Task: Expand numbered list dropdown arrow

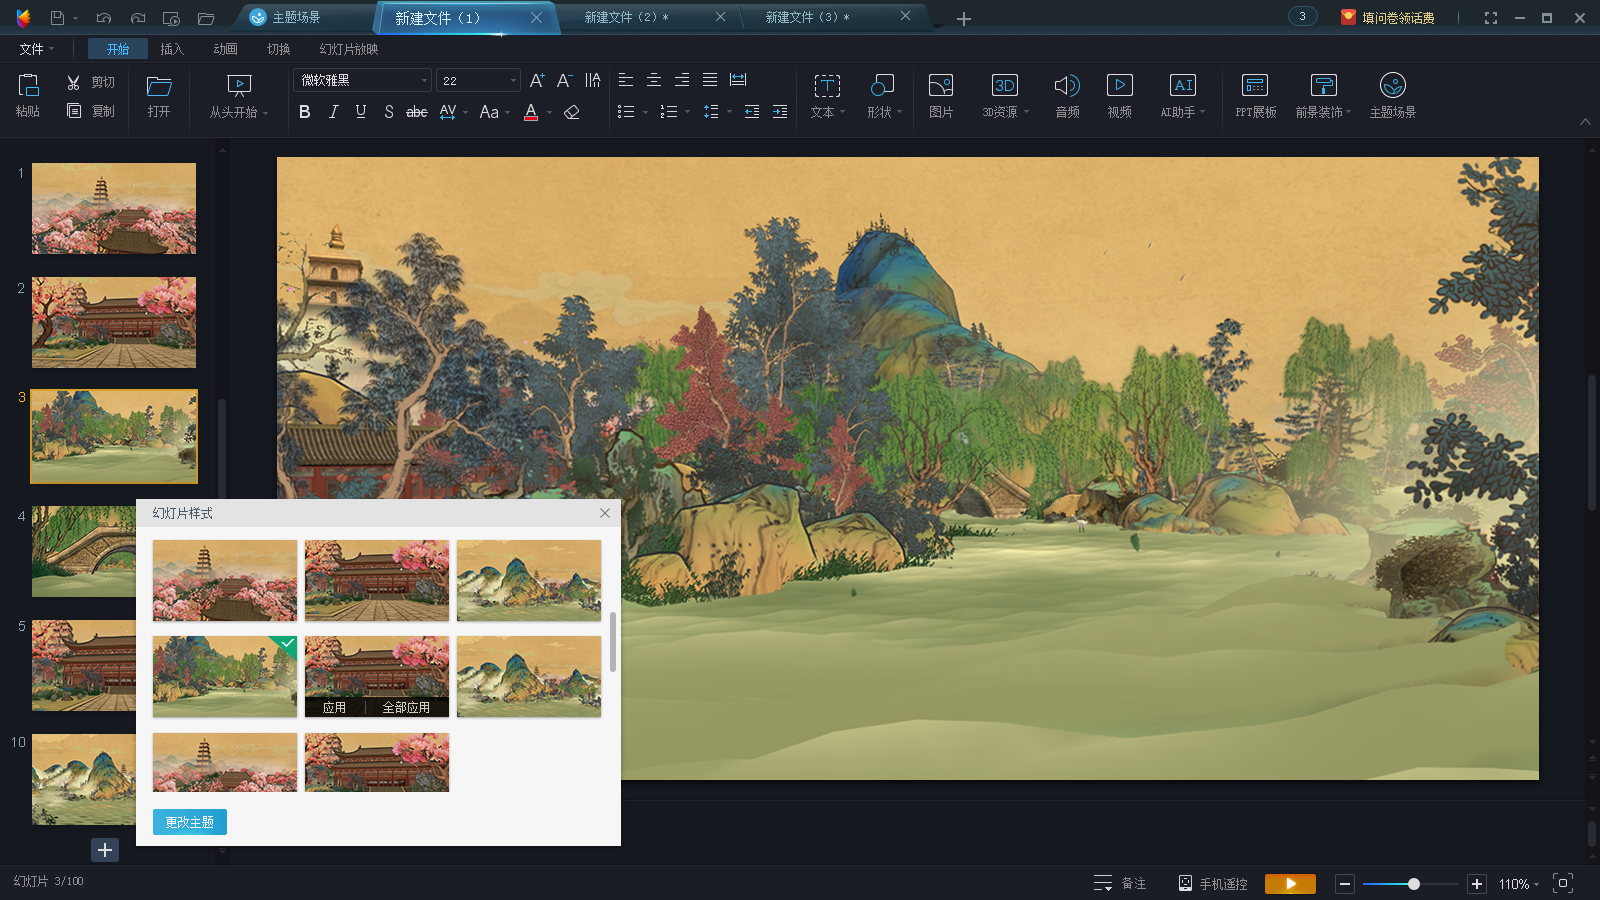Action: (687, 113)
